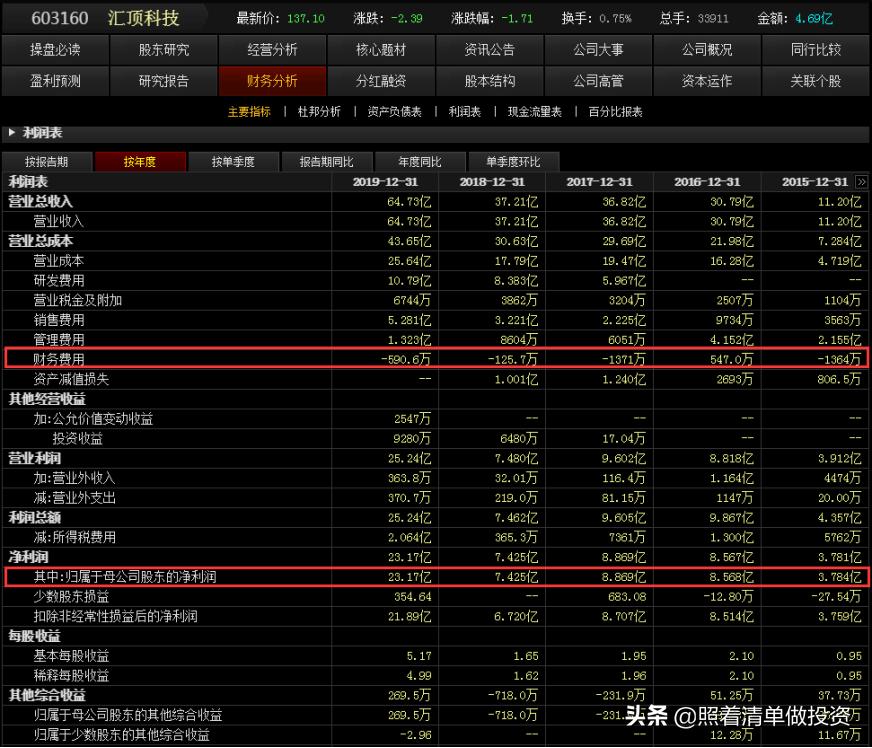Open the 股本结构 tab

[489, 81]
